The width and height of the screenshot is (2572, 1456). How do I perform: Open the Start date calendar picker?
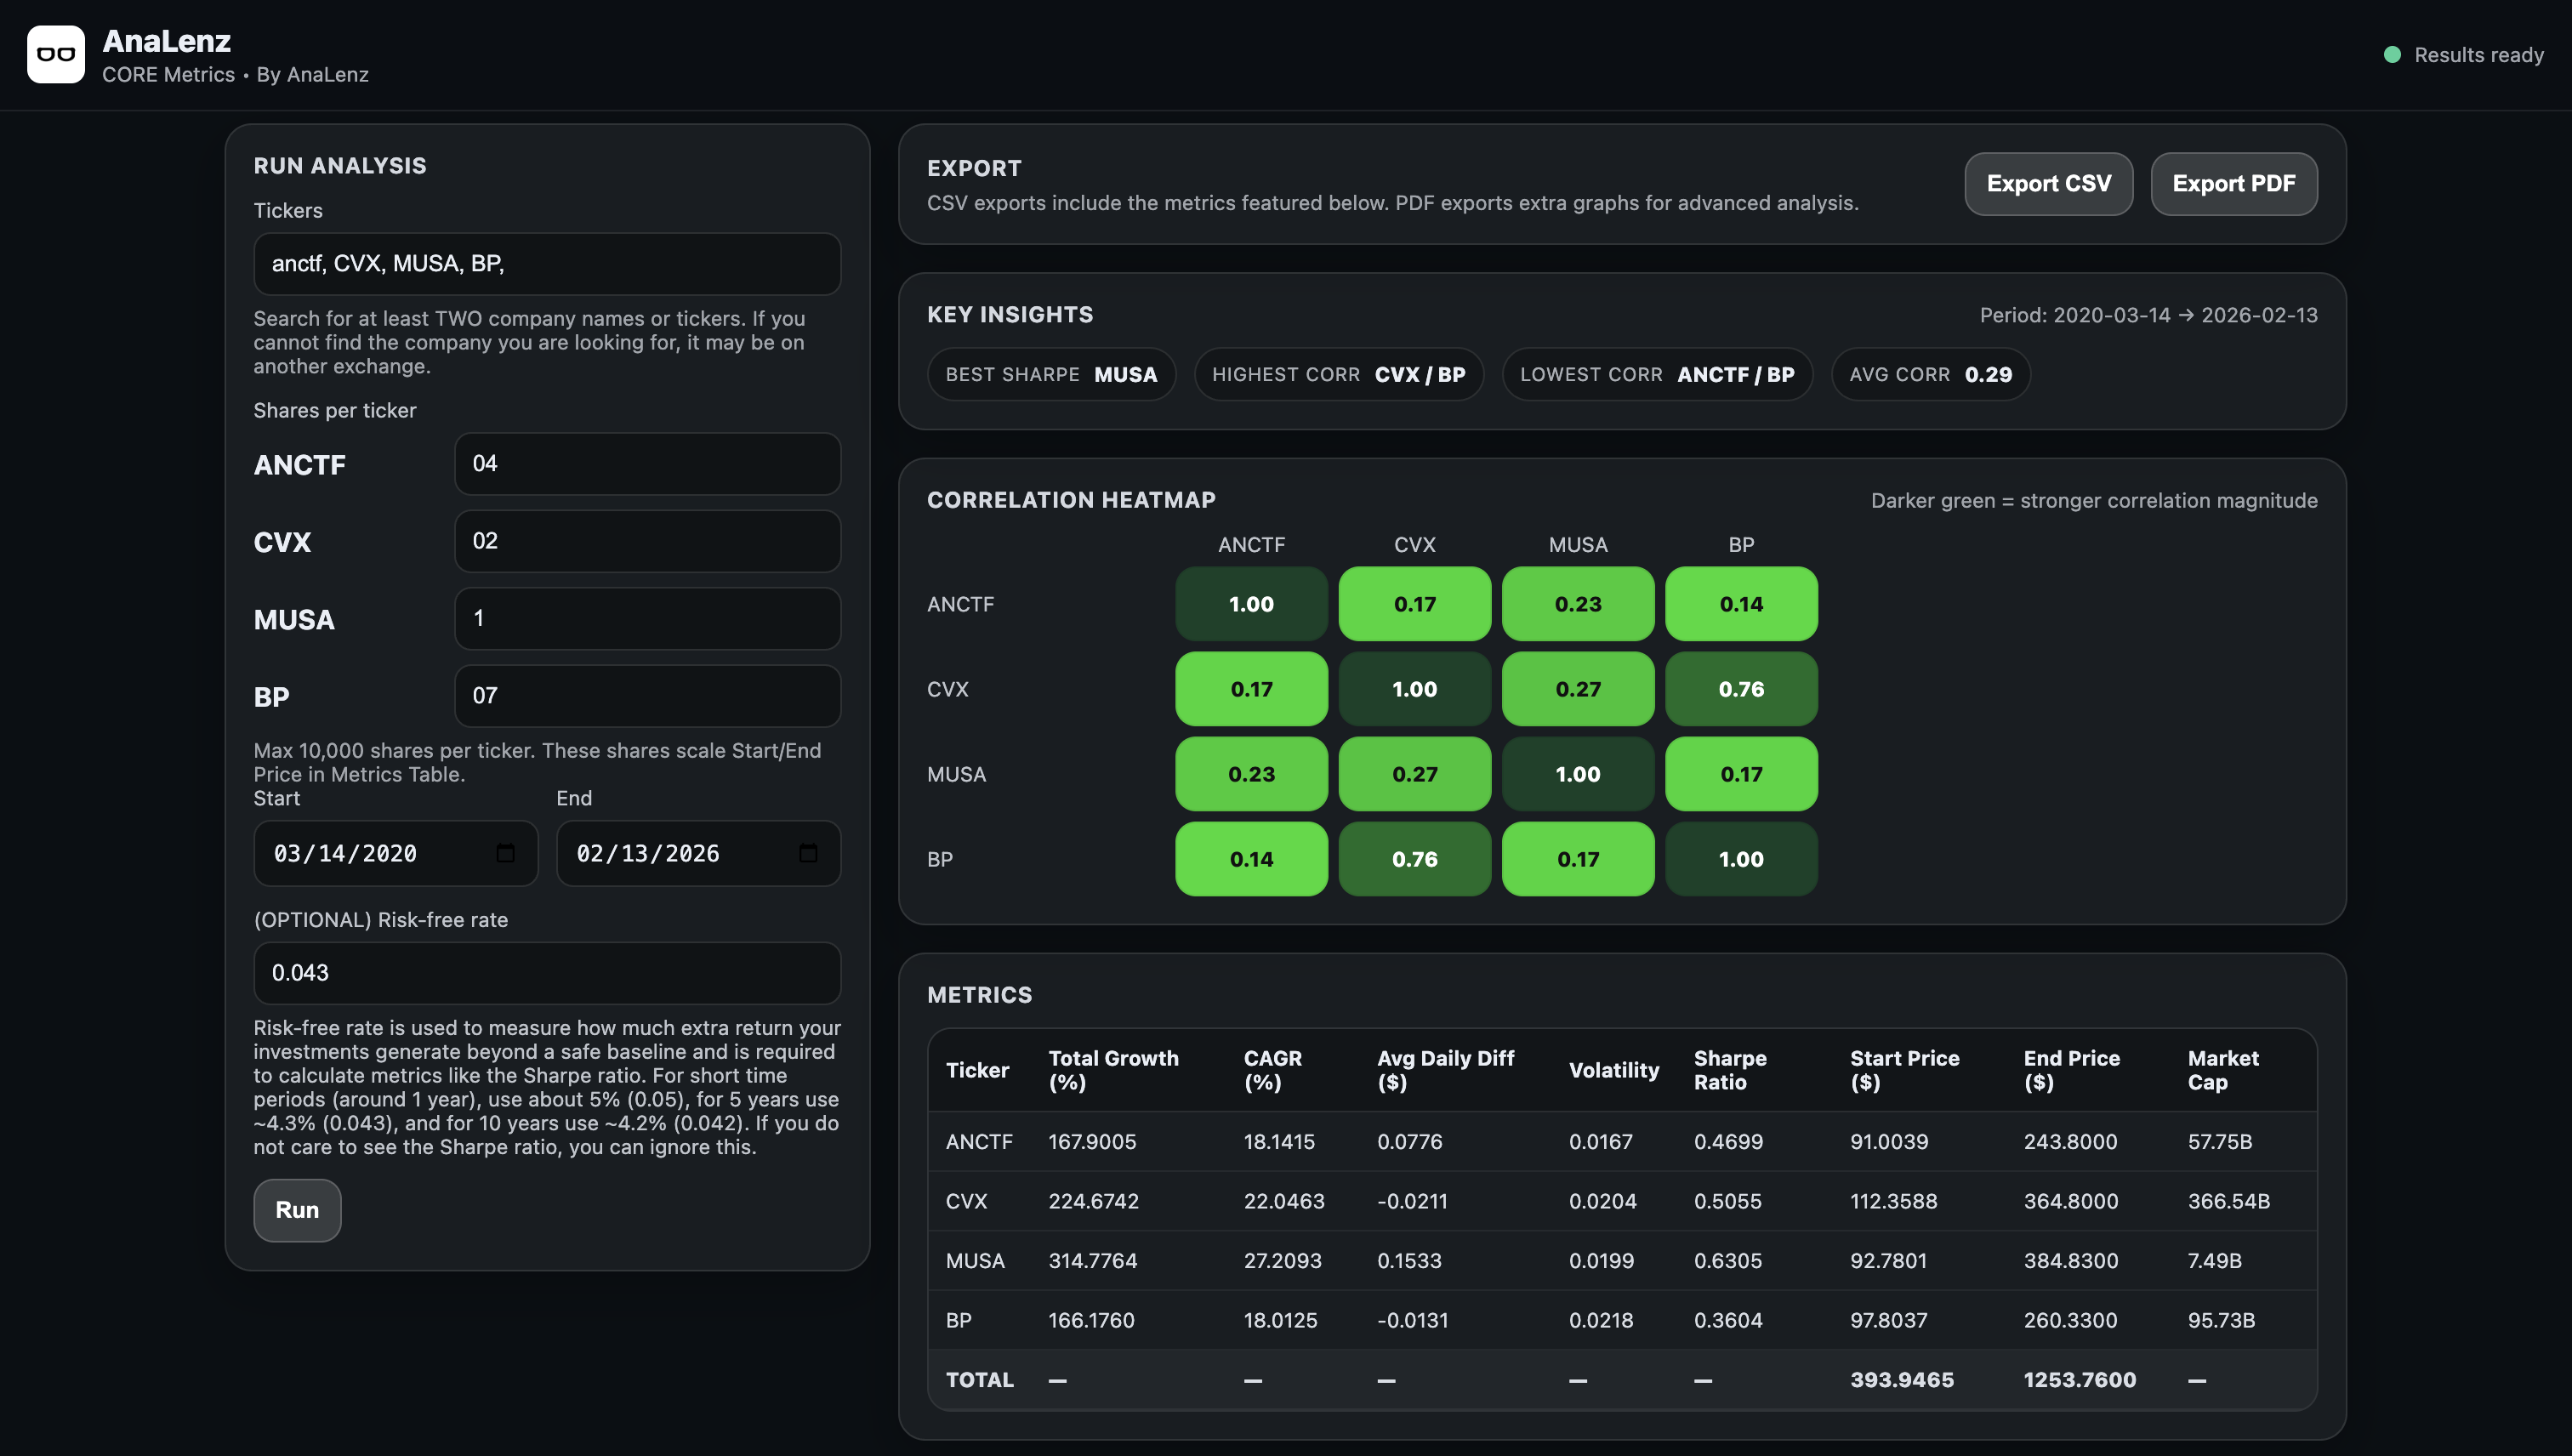(x=508, y=853)
